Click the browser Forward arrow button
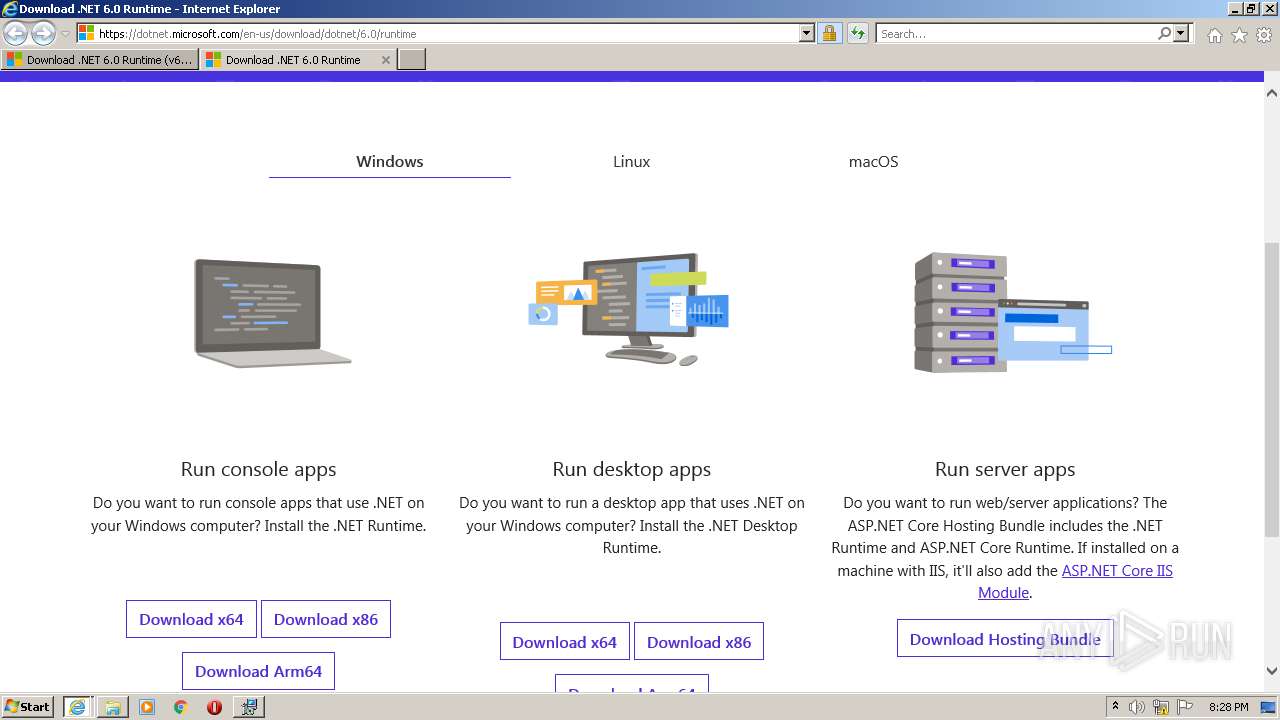 43,33
